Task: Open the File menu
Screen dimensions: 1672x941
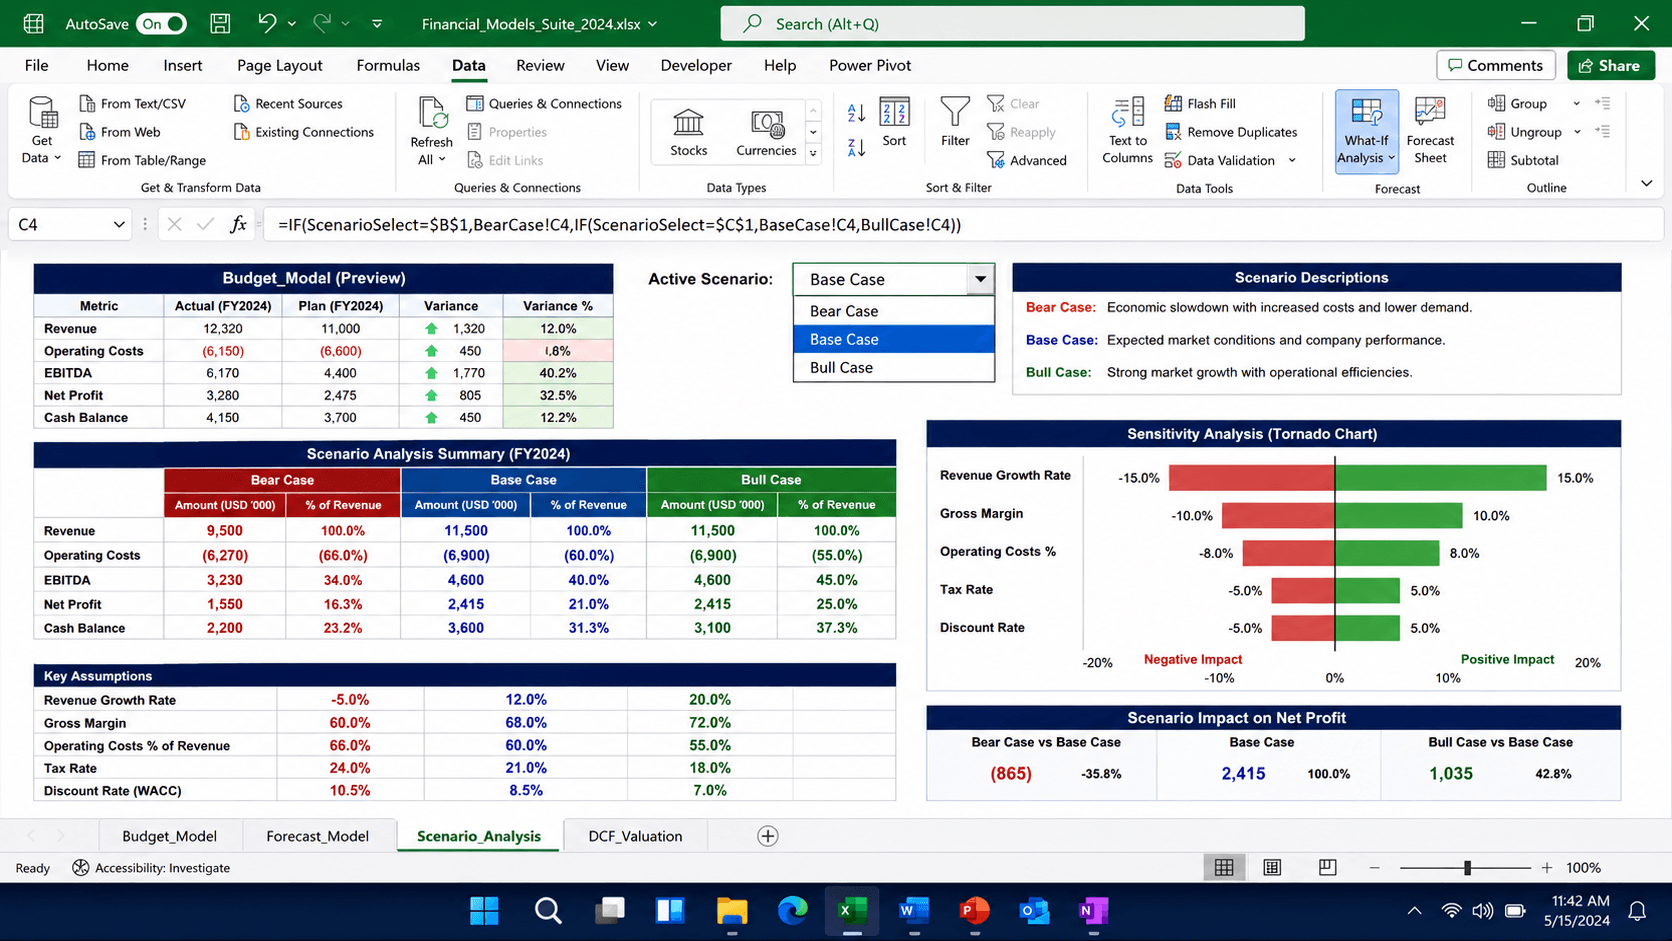Action: point(37,65)
